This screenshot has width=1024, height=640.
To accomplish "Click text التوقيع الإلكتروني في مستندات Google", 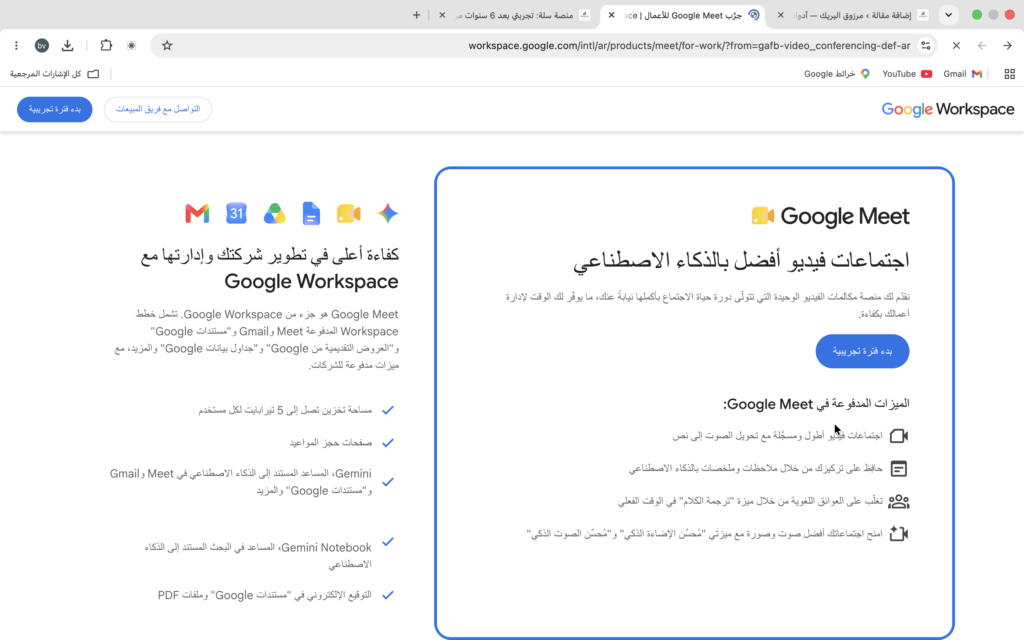I will point(264,595).
